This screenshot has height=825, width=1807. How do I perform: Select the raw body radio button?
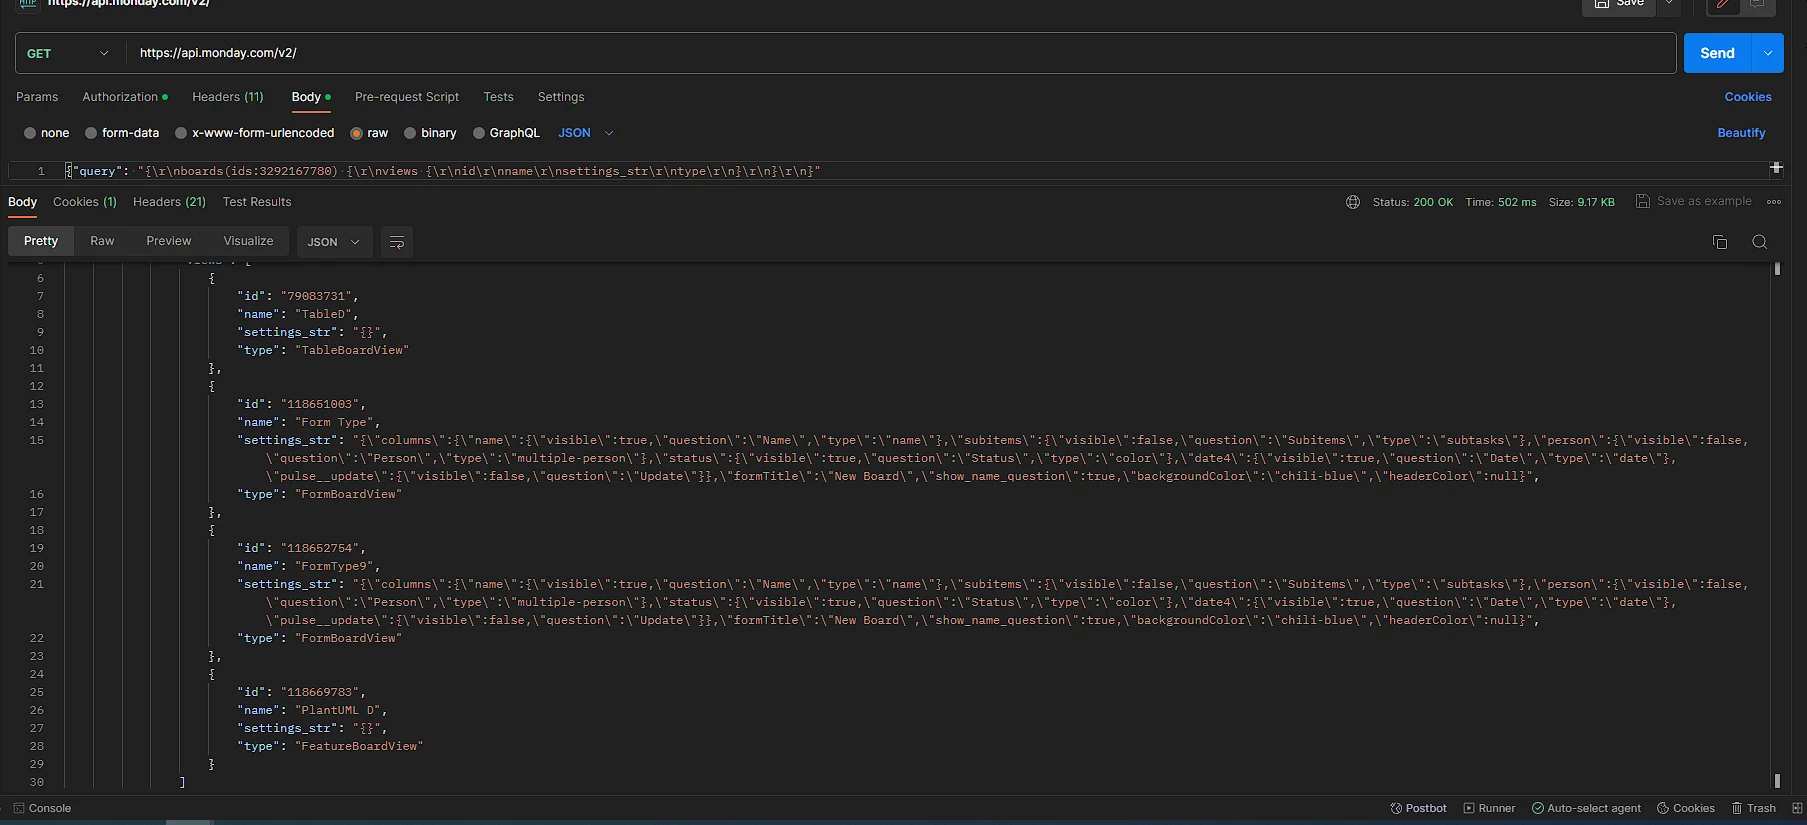tap(356, 133)
